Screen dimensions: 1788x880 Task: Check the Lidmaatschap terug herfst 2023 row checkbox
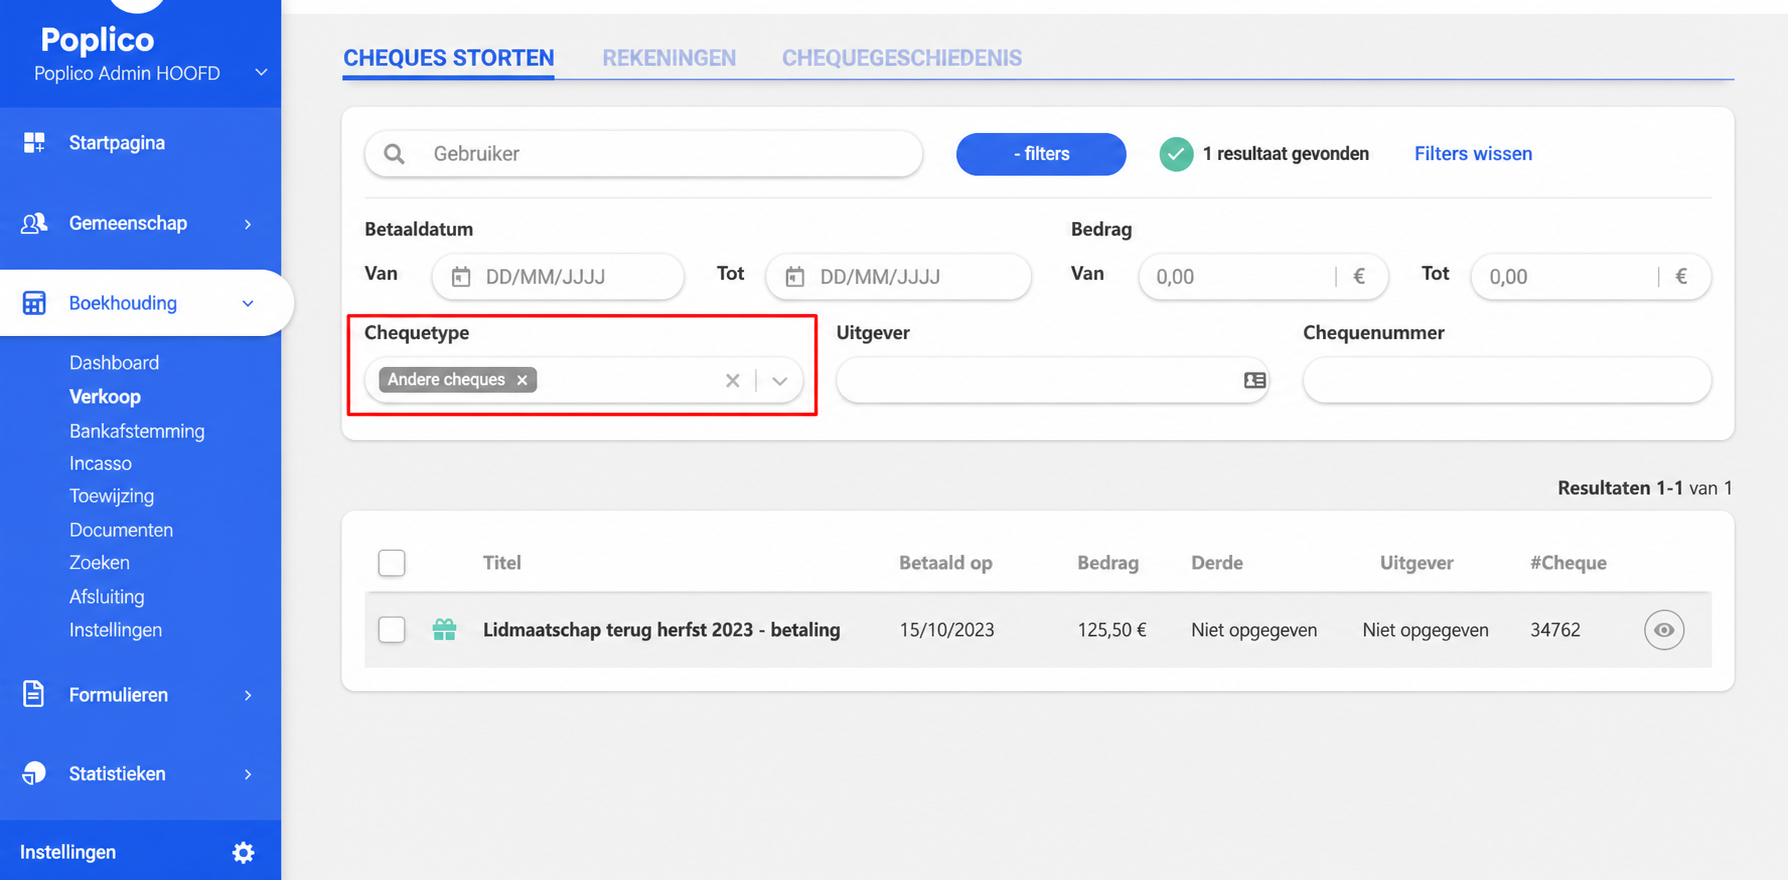tap(392, 630)
